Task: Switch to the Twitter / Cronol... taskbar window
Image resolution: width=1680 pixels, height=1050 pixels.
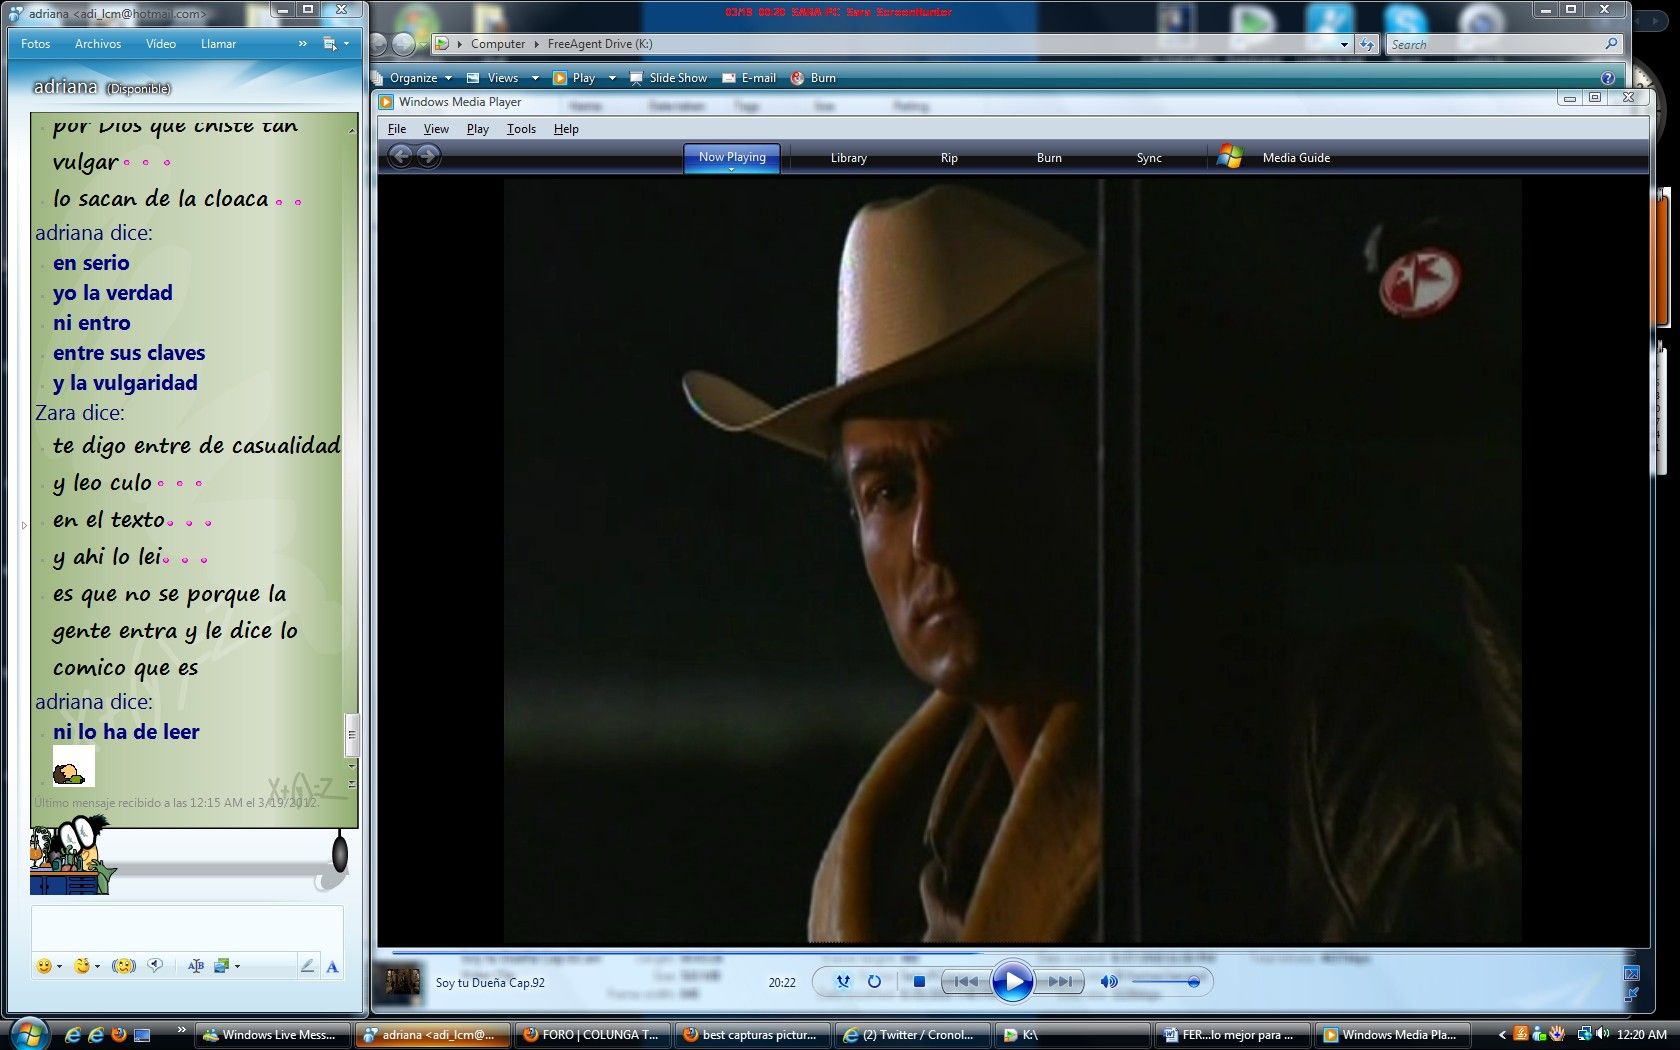Action: [x=915, y=1035]
